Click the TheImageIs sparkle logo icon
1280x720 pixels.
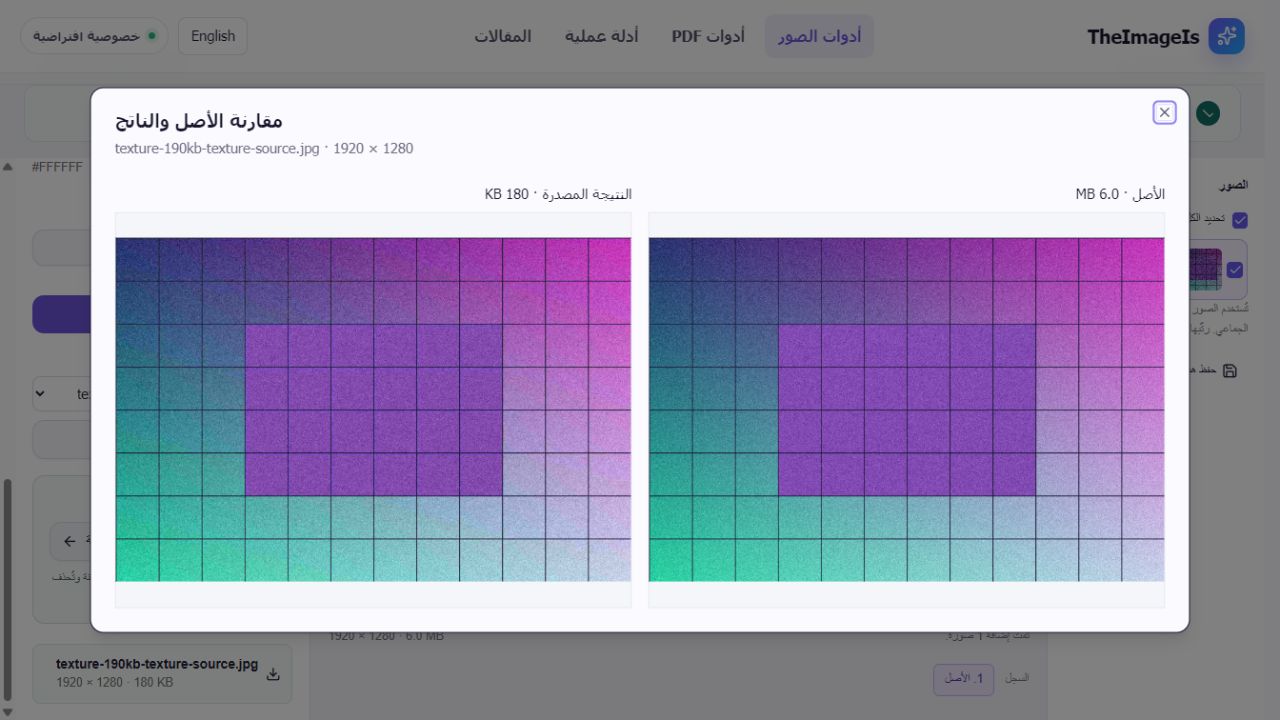click(1226, 36)
